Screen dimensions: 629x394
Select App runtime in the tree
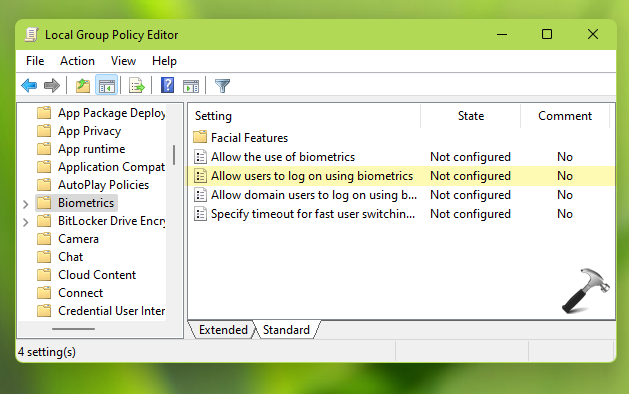tap(91, 149)
